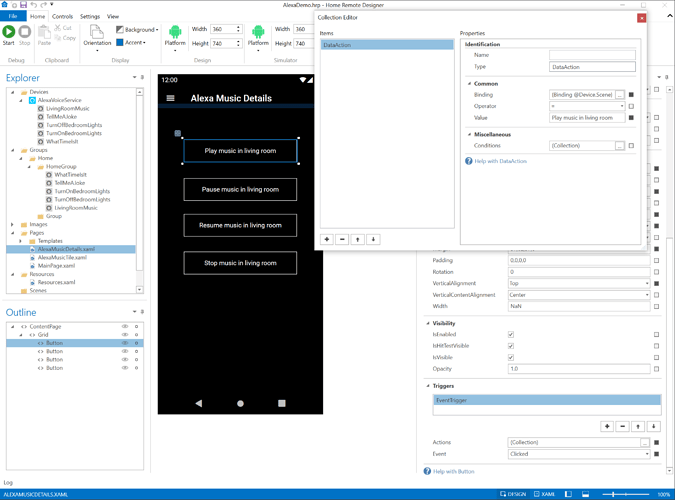Image resolution: width=675 pixels, height=500 pixels.
Task: Click the recents square in phone preview
Action: pos(282,403)
